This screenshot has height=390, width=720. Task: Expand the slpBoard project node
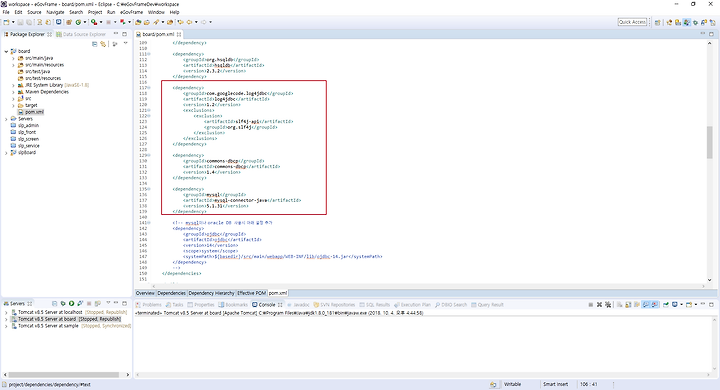coord(6,153)
